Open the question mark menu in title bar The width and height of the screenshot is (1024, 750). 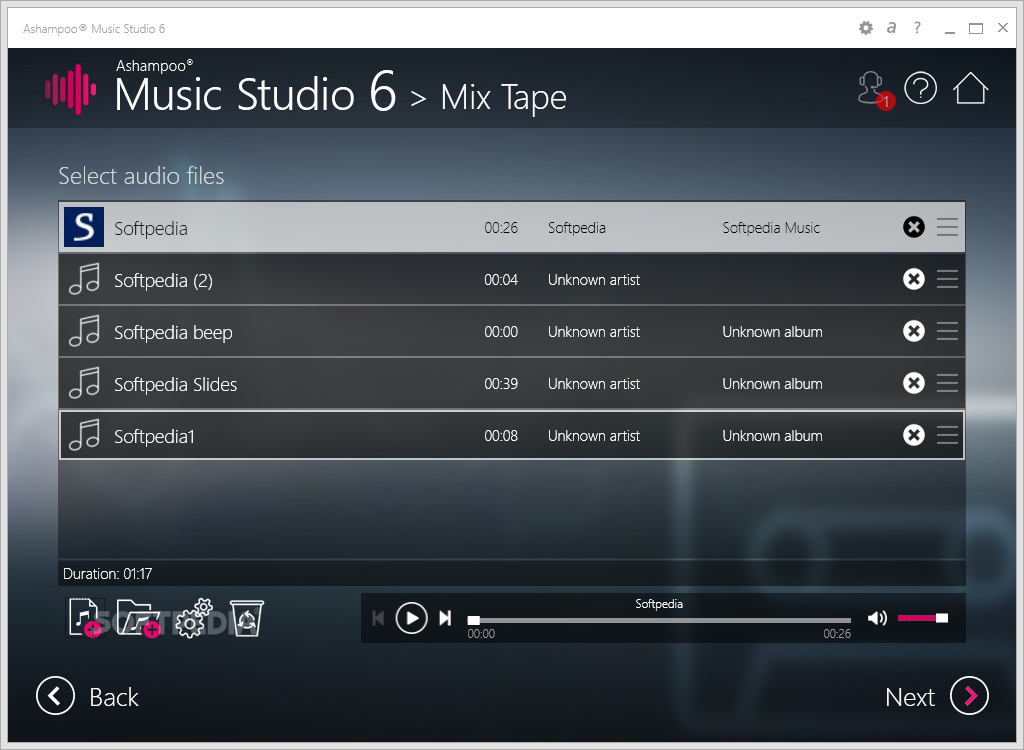(x=918, y=27)
